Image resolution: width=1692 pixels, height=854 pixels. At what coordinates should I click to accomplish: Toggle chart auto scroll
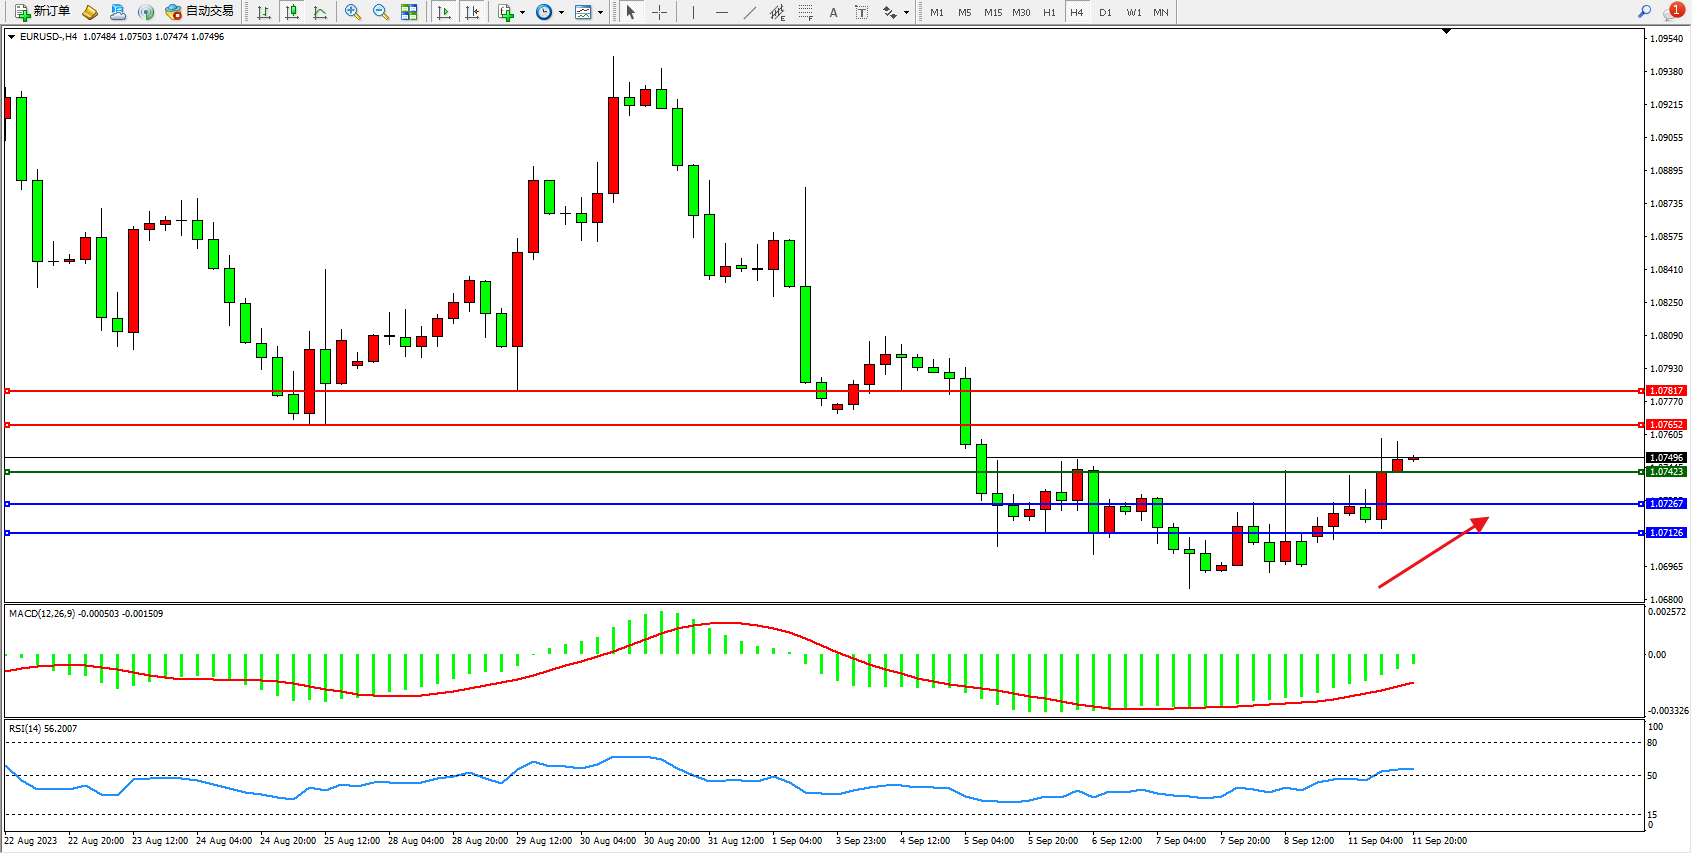click(444, 12)
